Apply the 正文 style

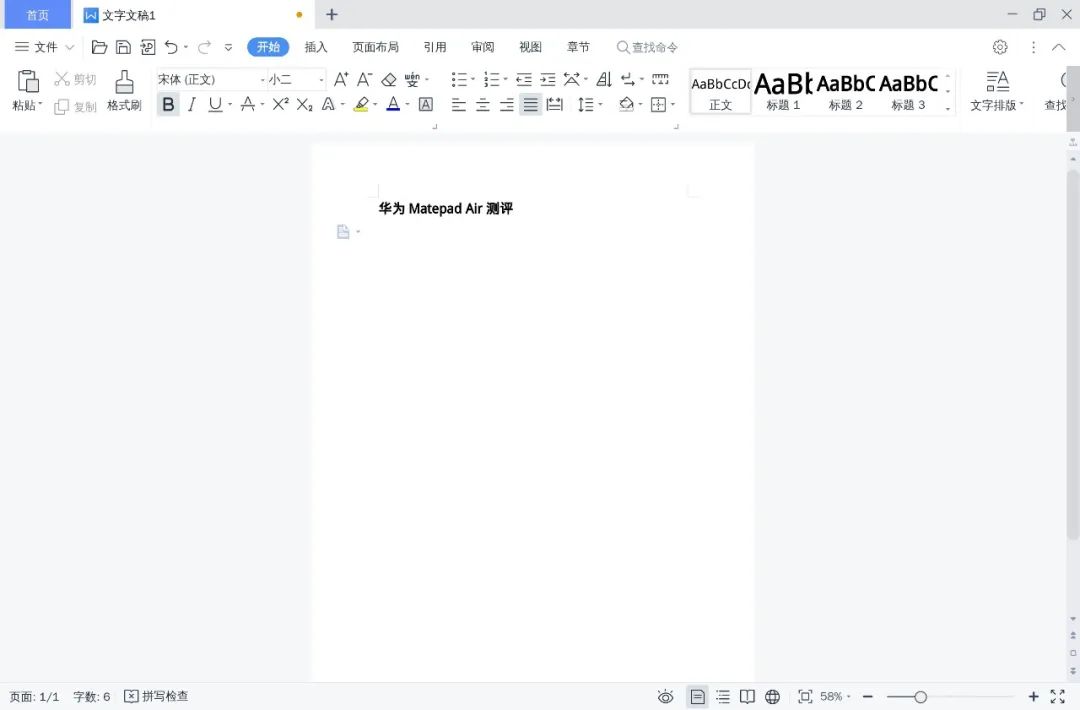[720, 92]
